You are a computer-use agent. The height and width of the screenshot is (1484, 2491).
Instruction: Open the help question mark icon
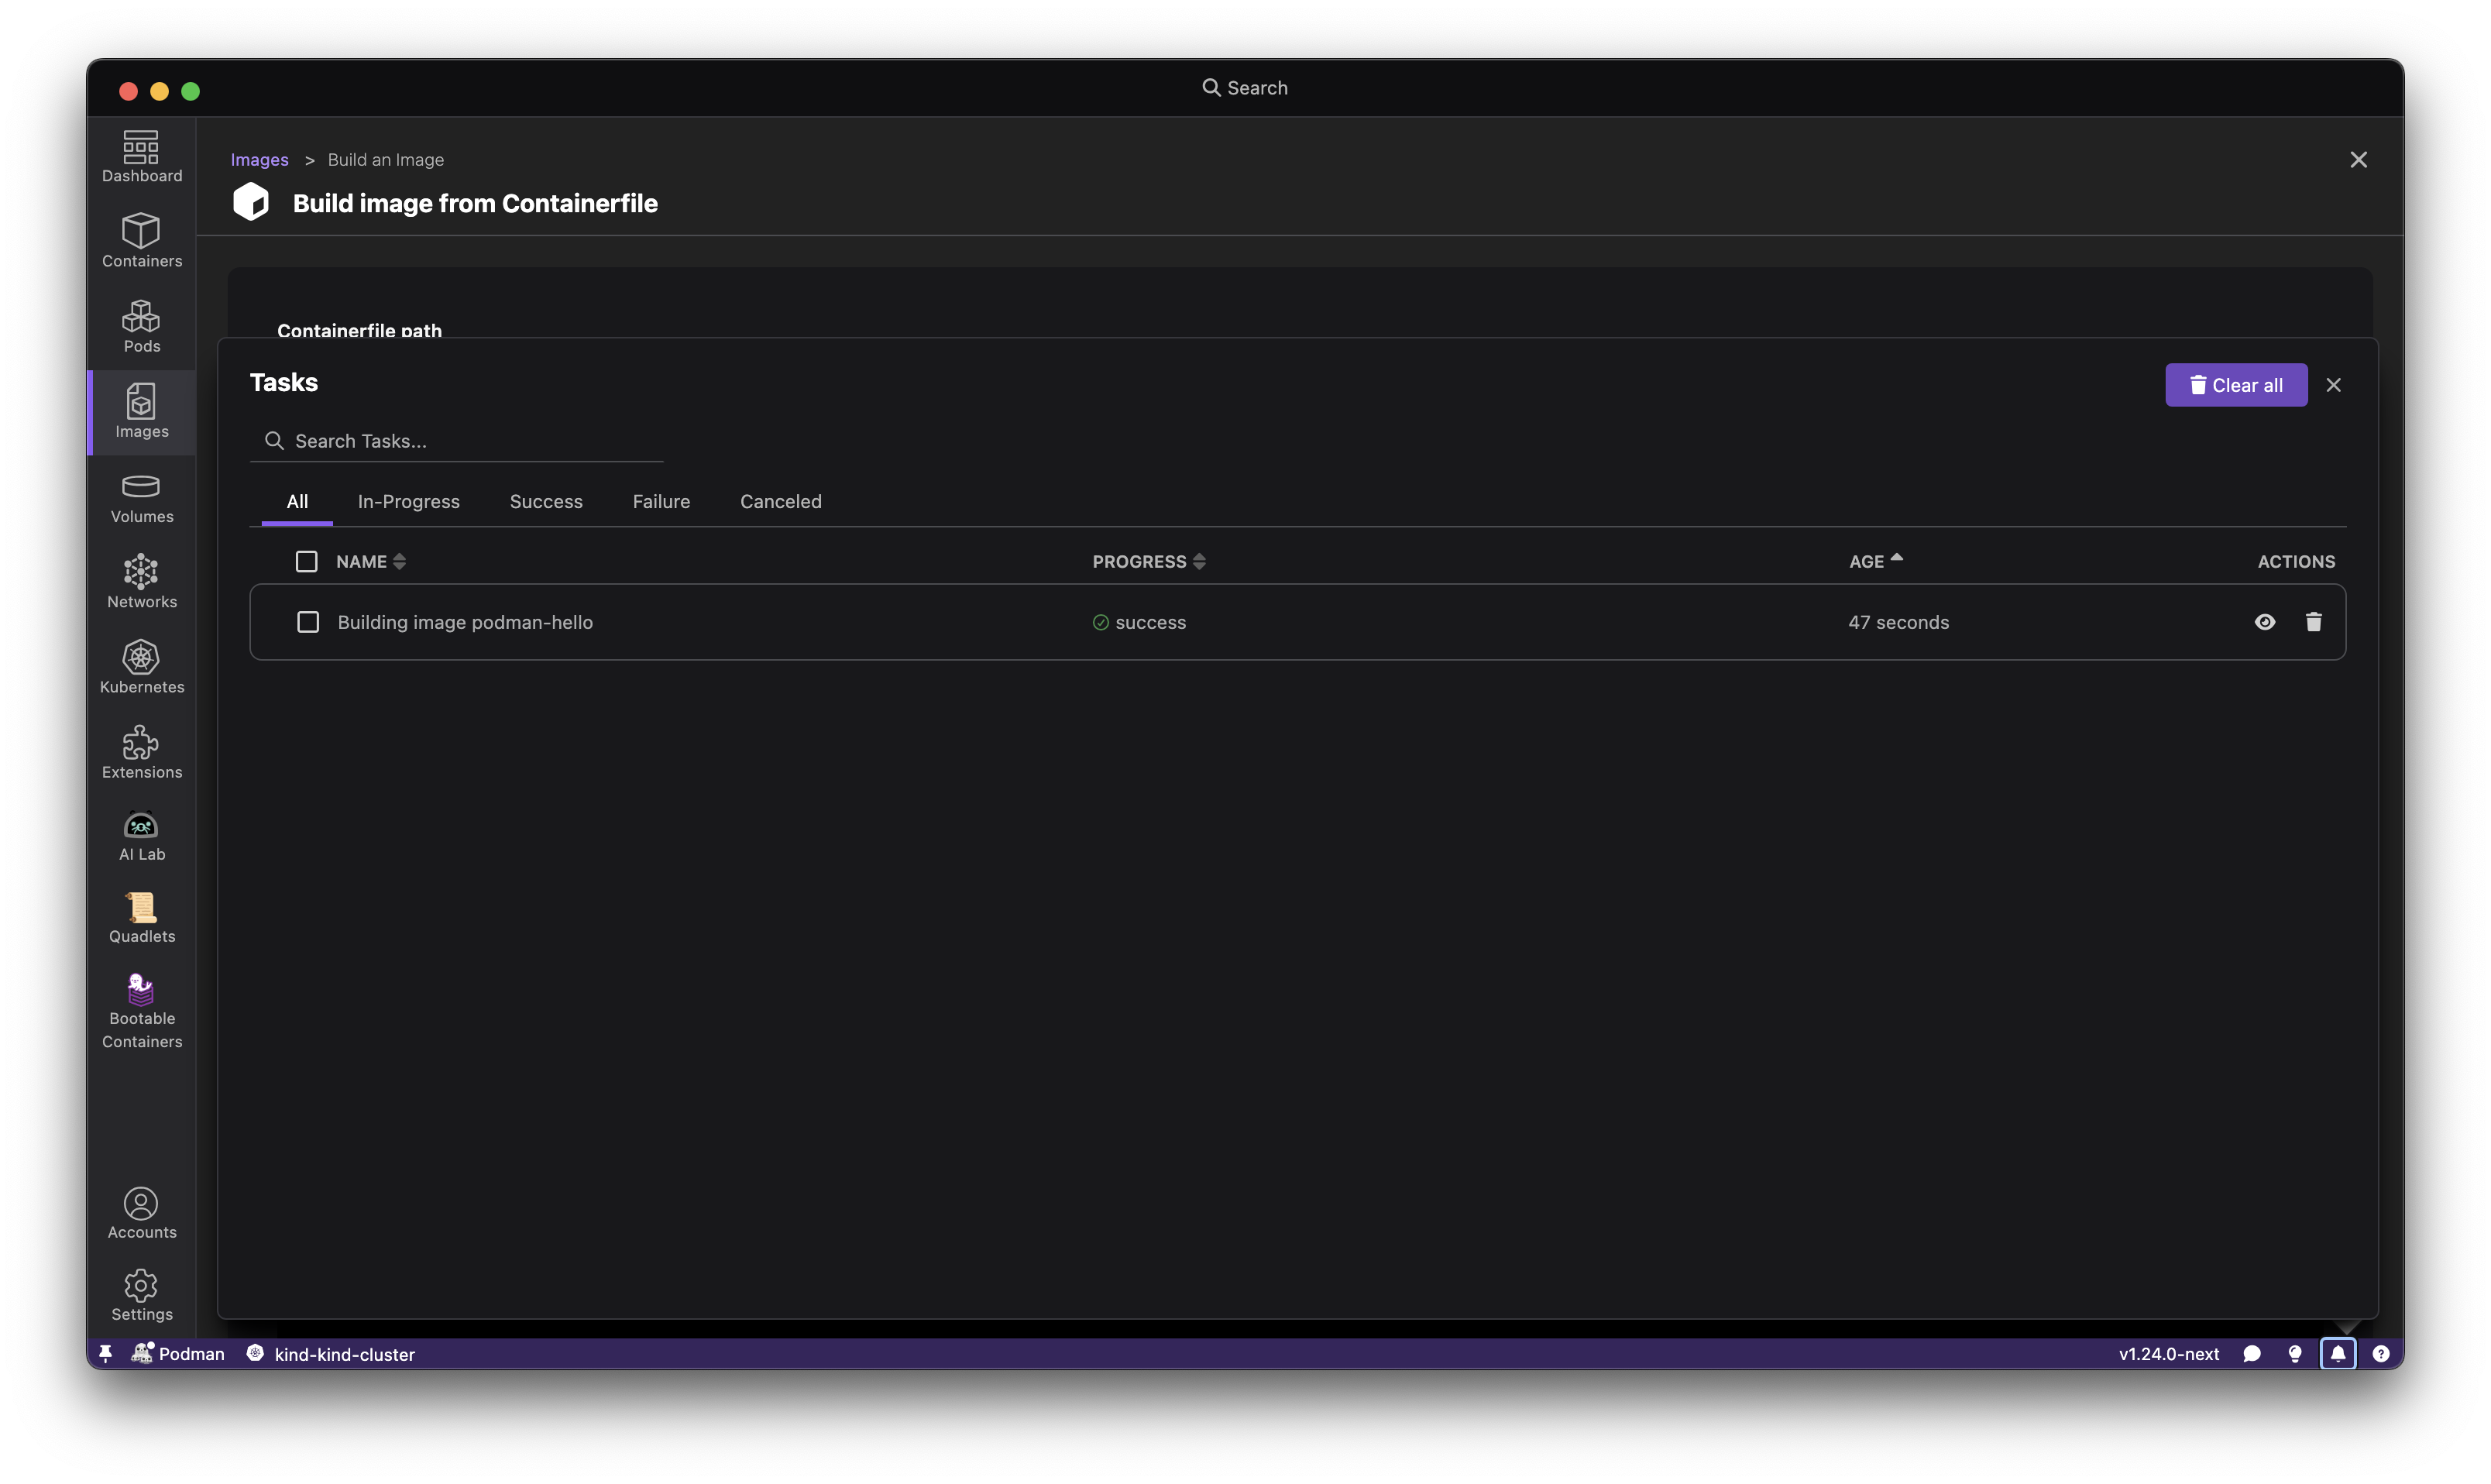coord(2381,1354)
